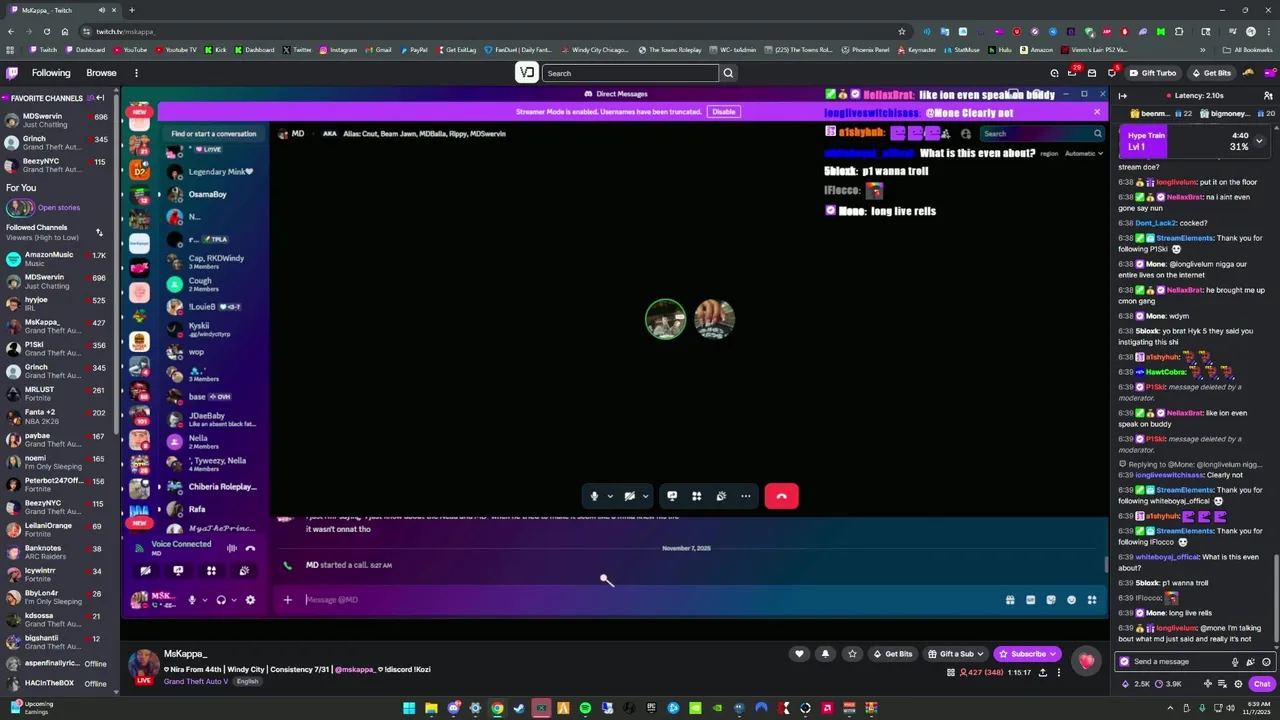Image resolution: width=1280 pixels, height=720 pixels.
Task: Deafen headphones in Discord user panel
Action: tap(221, 600)
